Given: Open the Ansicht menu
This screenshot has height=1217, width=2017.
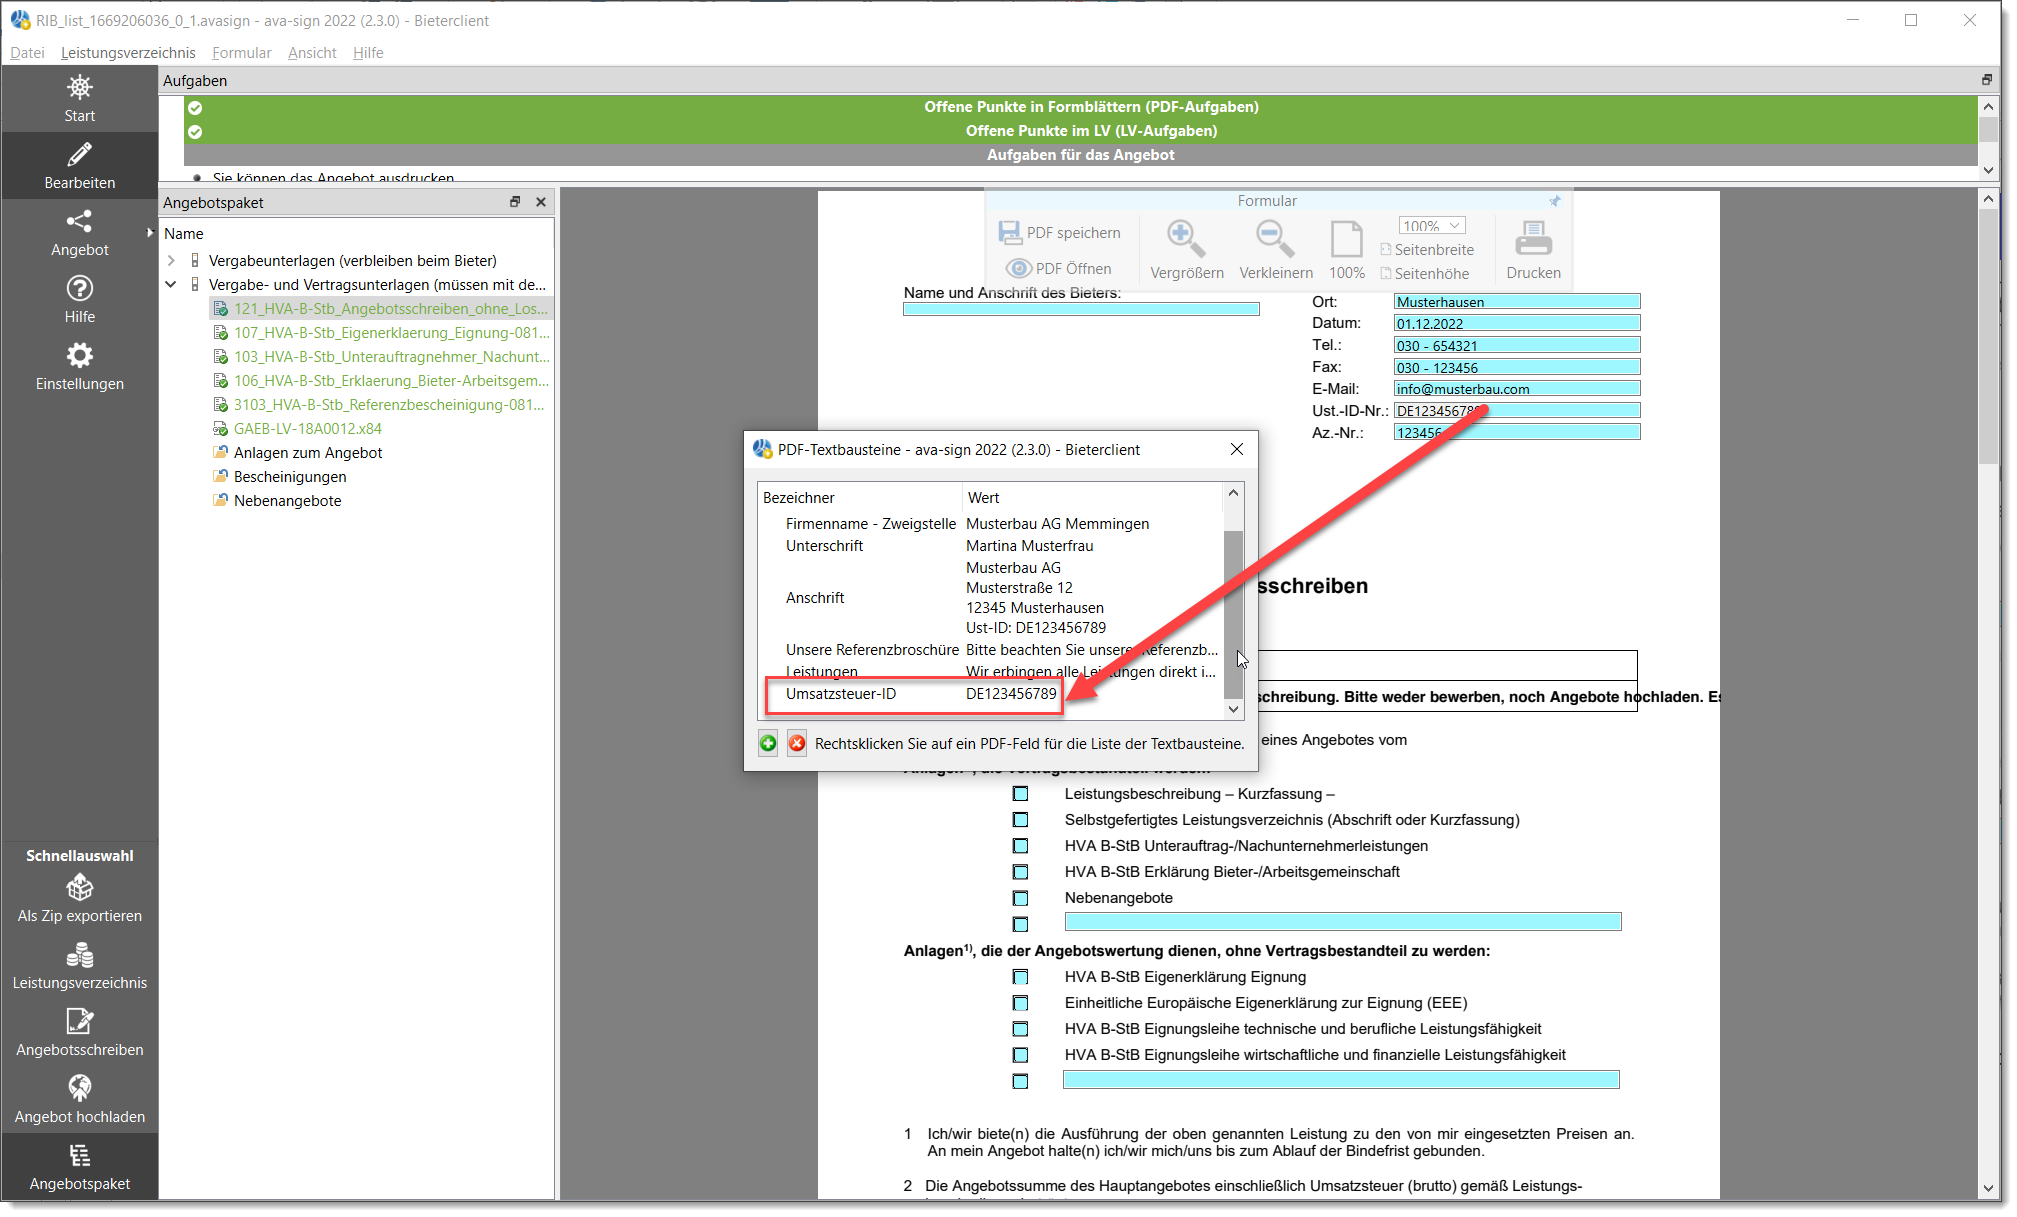Looking at the screenshot, I should [312, 53].
